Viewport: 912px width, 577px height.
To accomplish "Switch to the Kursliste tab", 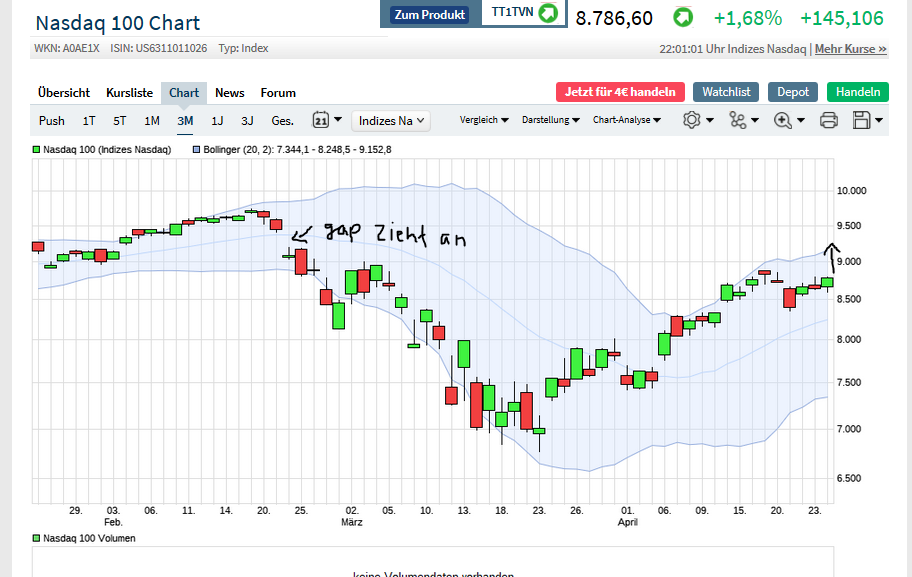I will coord(129,92).
